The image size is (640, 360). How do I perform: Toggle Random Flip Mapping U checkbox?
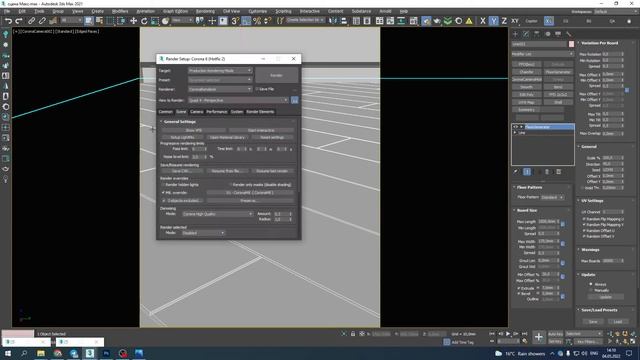tap(584, 219)
